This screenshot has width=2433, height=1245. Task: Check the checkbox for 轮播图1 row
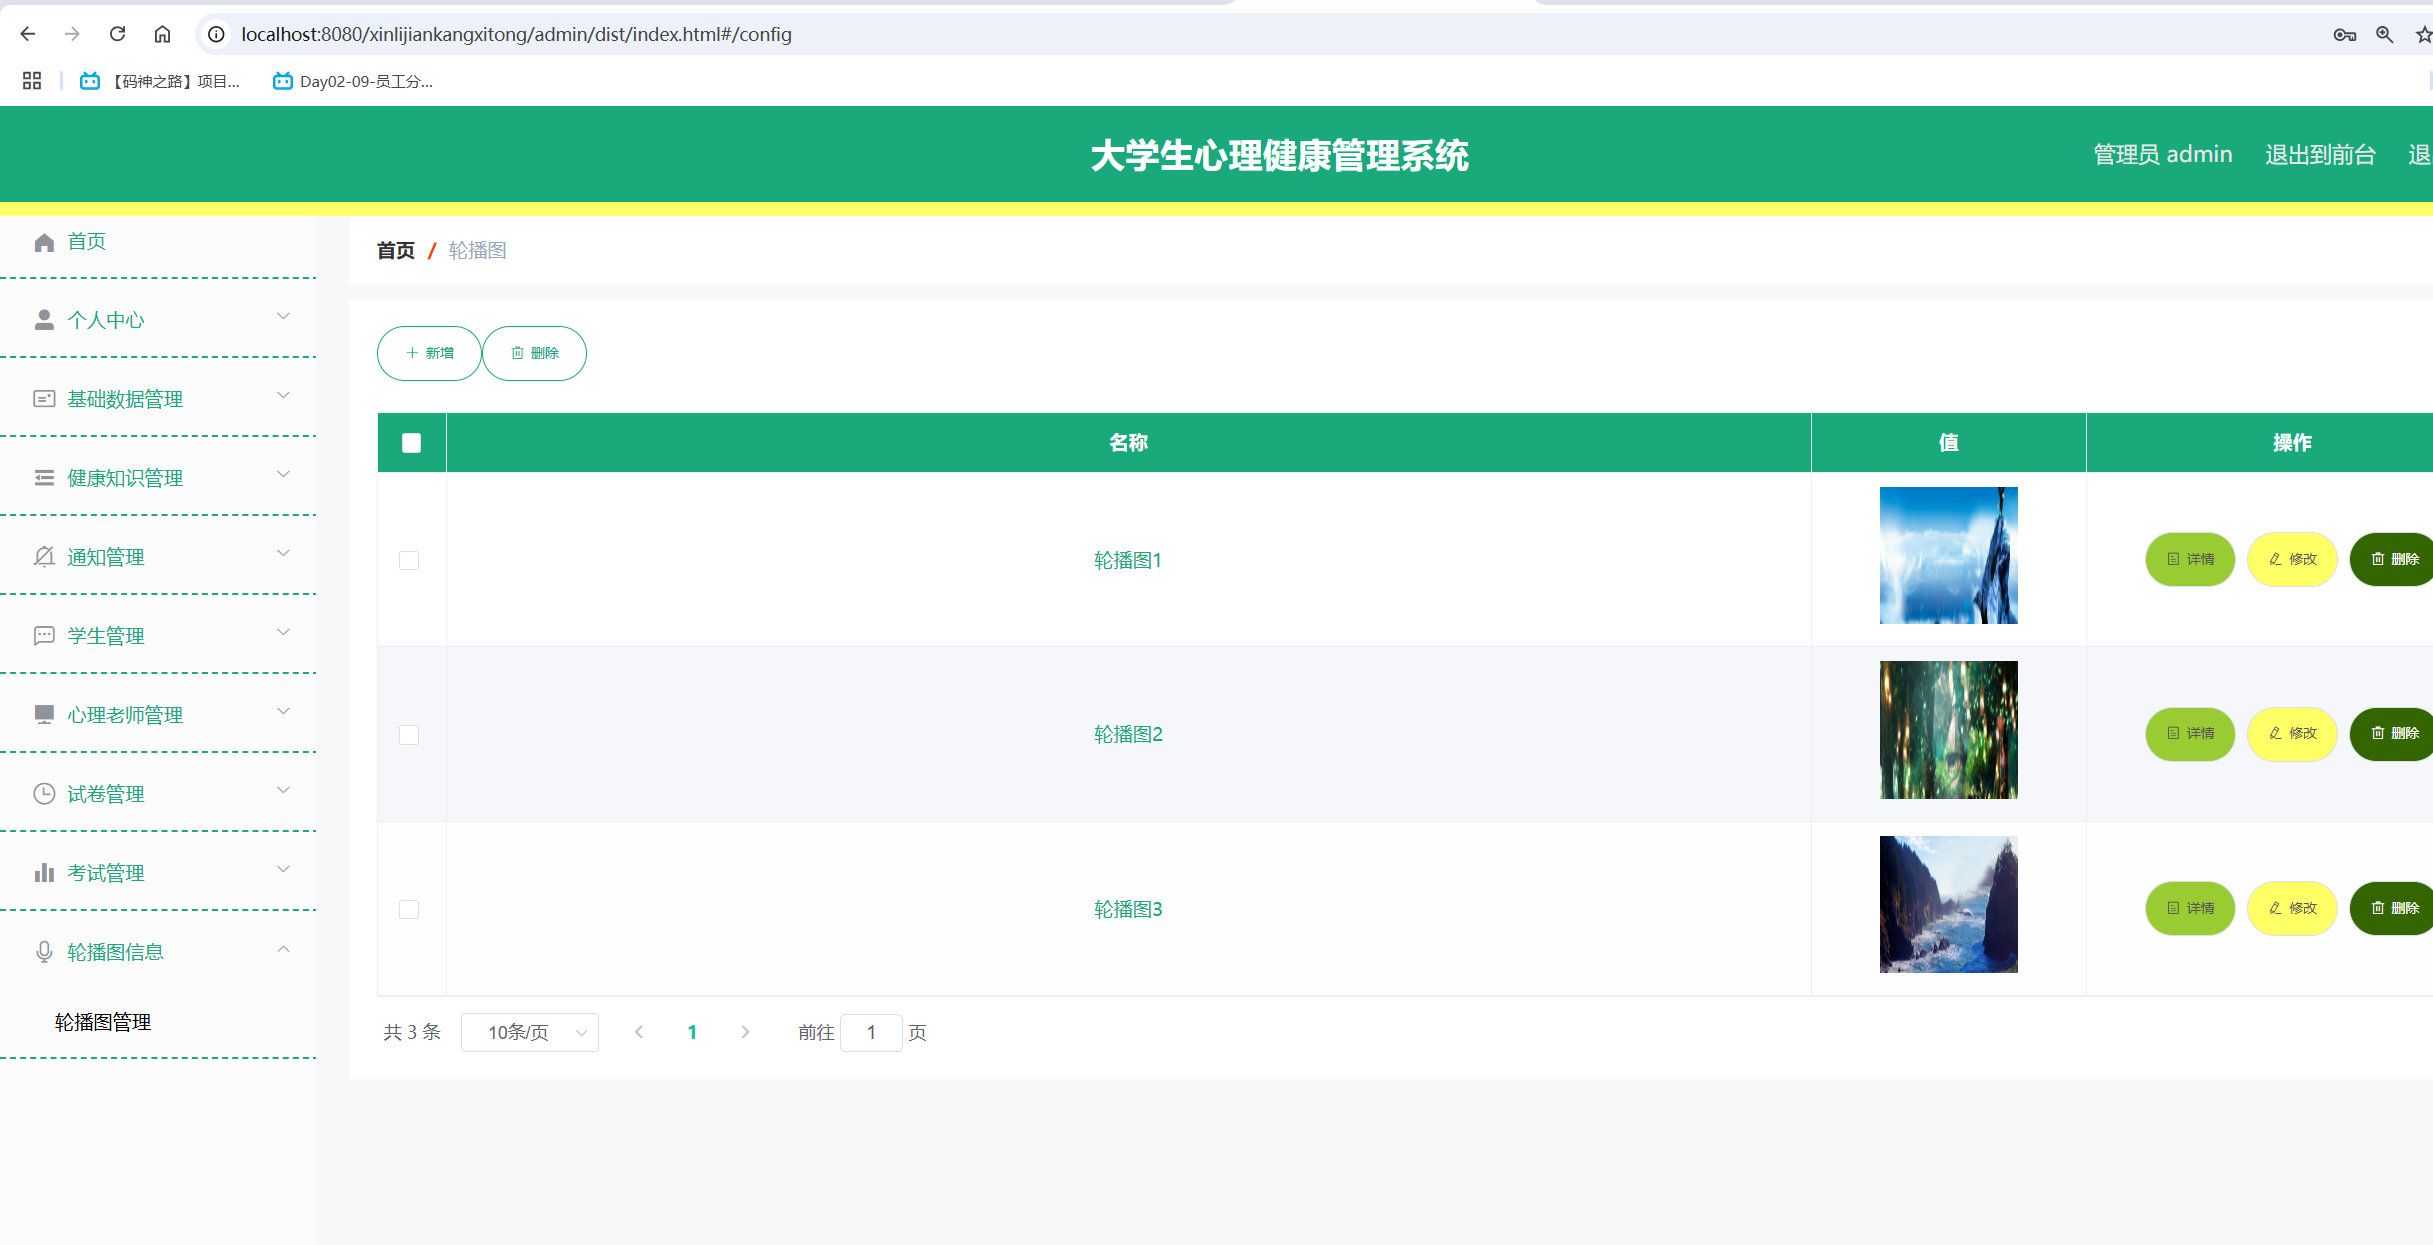409,560
